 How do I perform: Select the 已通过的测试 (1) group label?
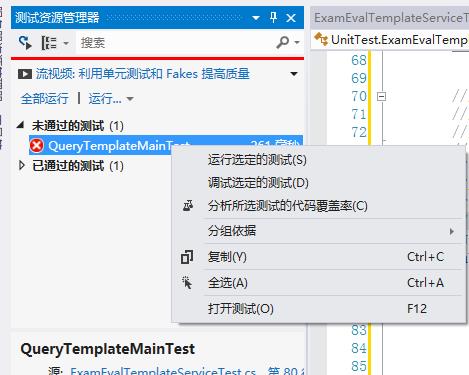click(x=78, y=166)
